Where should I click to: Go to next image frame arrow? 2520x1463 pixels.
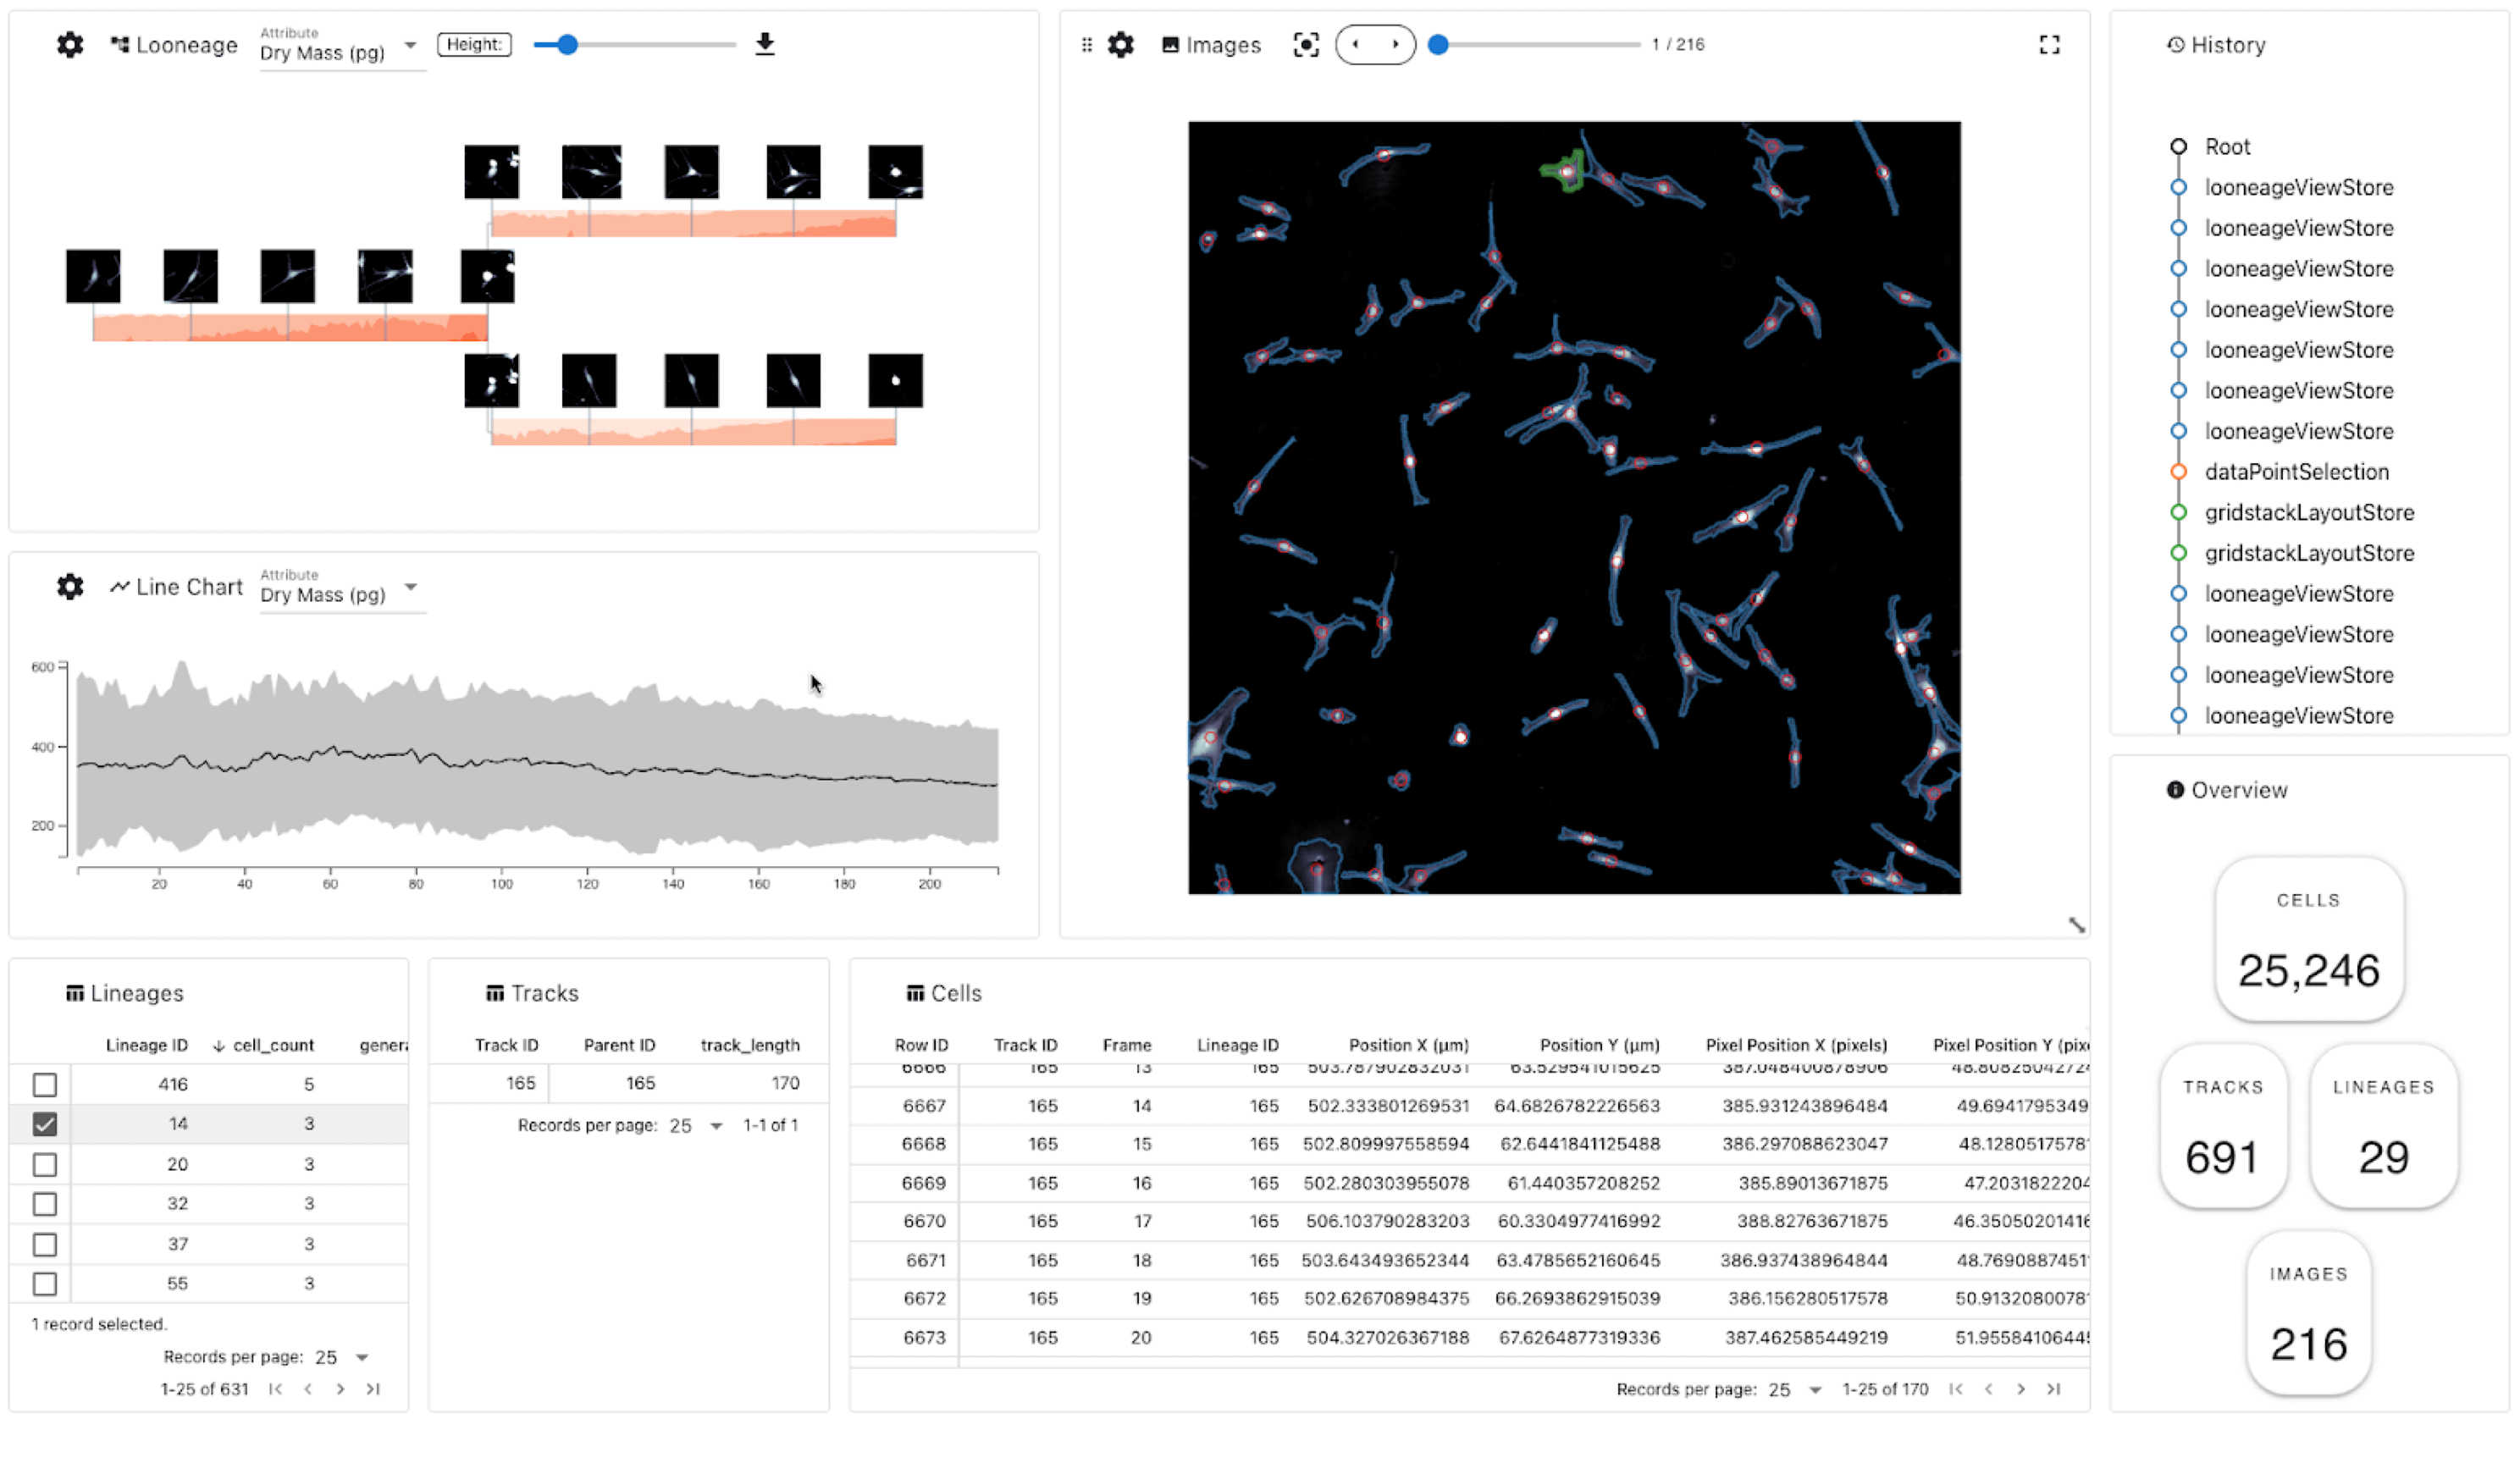tap(1396, 45)
